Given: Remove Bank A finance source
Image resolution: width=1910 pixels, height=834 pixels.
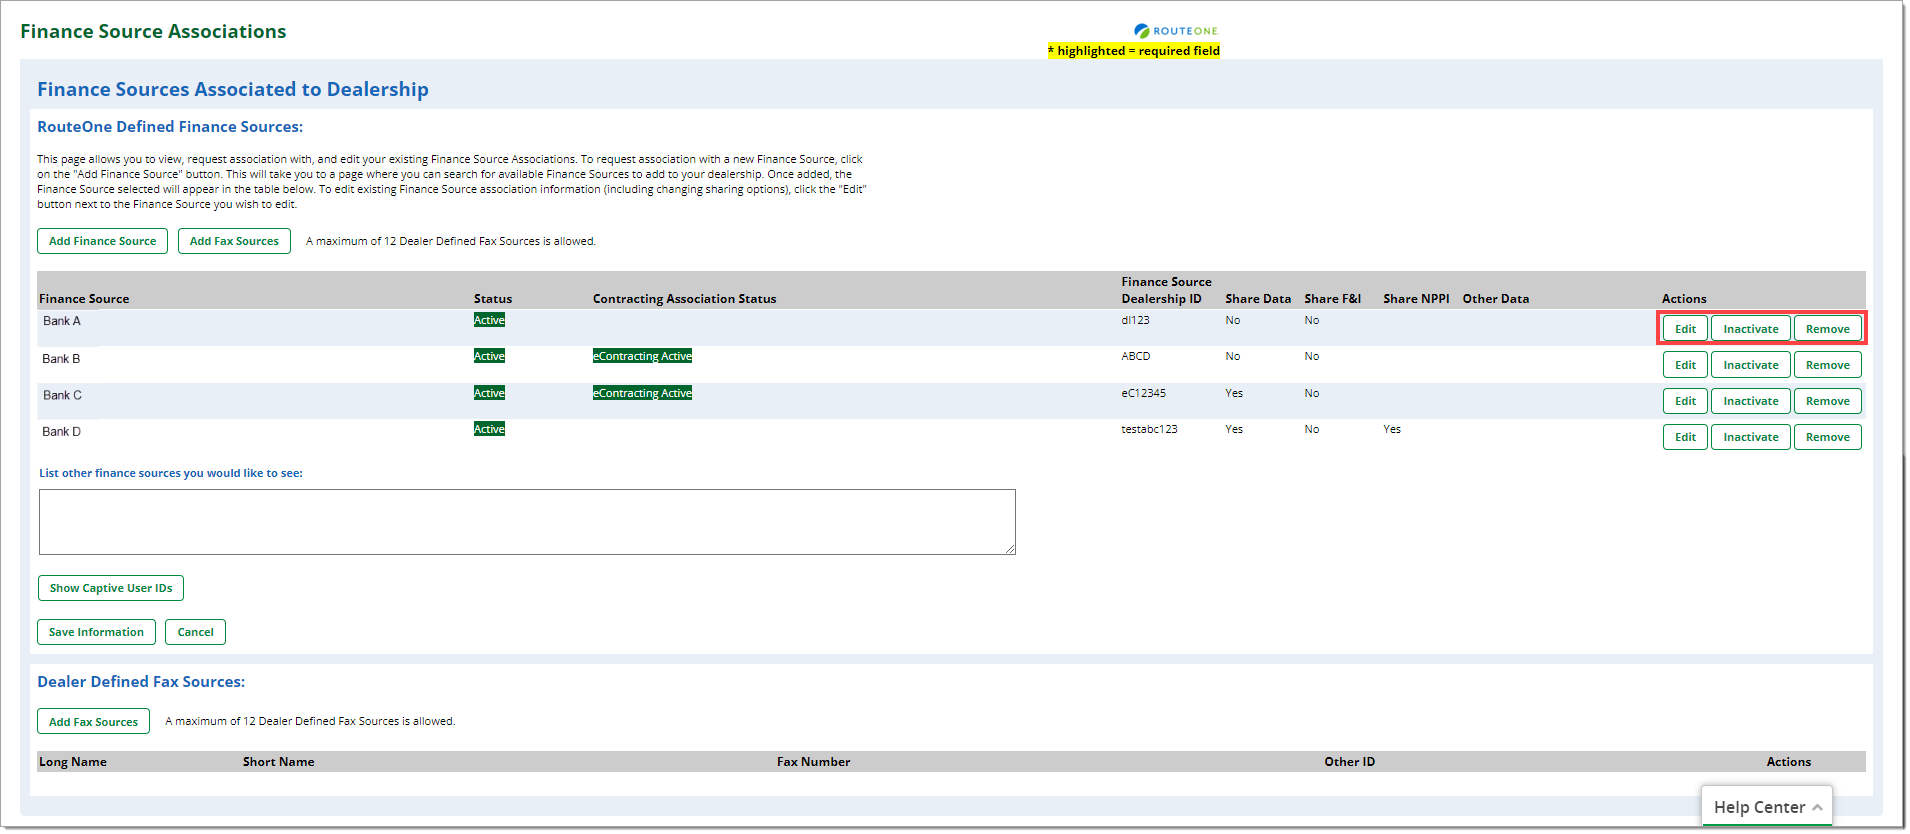Looking at the screenshot, I should coord(1827,329).
